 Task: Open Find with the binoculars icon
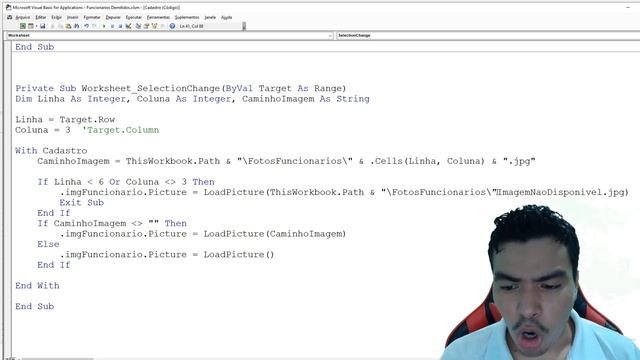pos(77,26)
